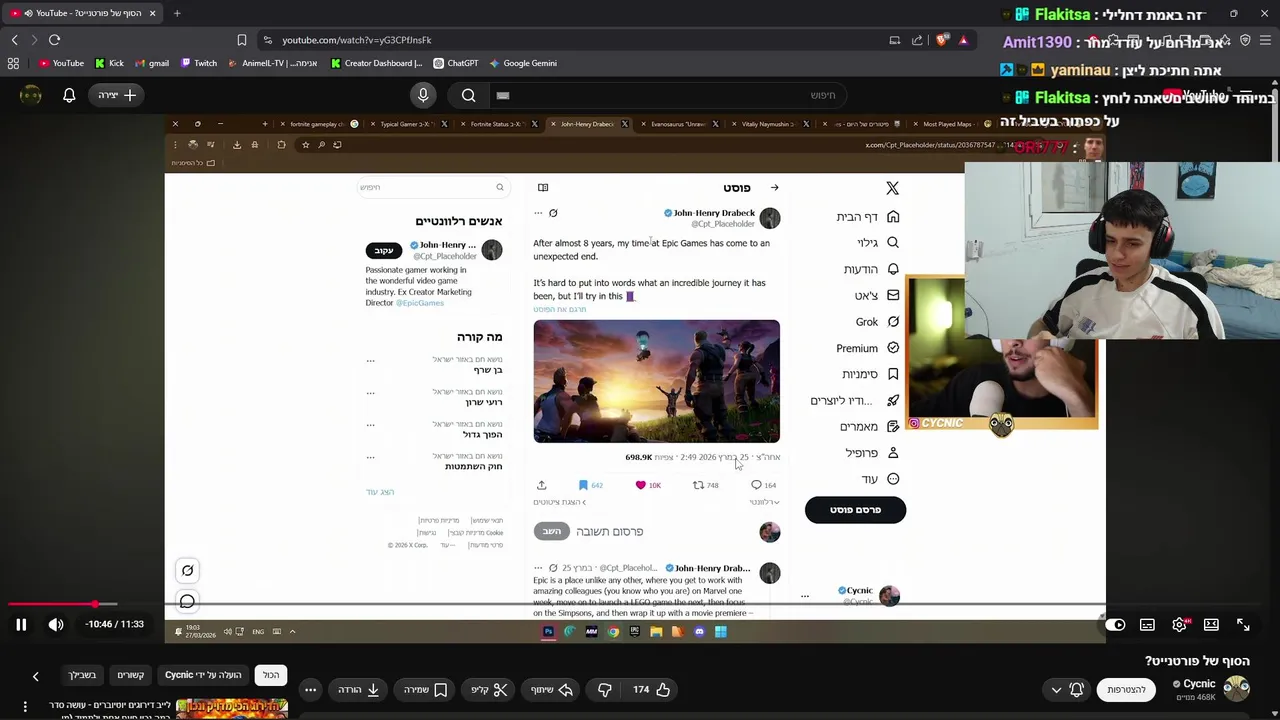Open the Google Gemini bookmark
The height and width of the screenshot is (720, 1280).
coord(522,63)
